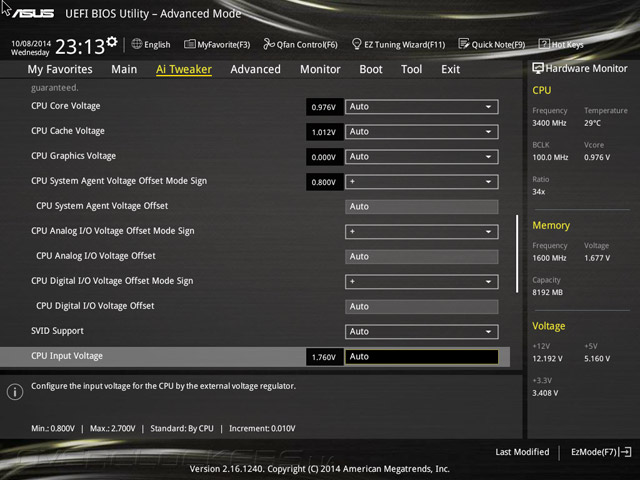Screen dimensions: 640x480
Task: Click CPU Analog I/O Voltage Offset field
Action: 422,257
